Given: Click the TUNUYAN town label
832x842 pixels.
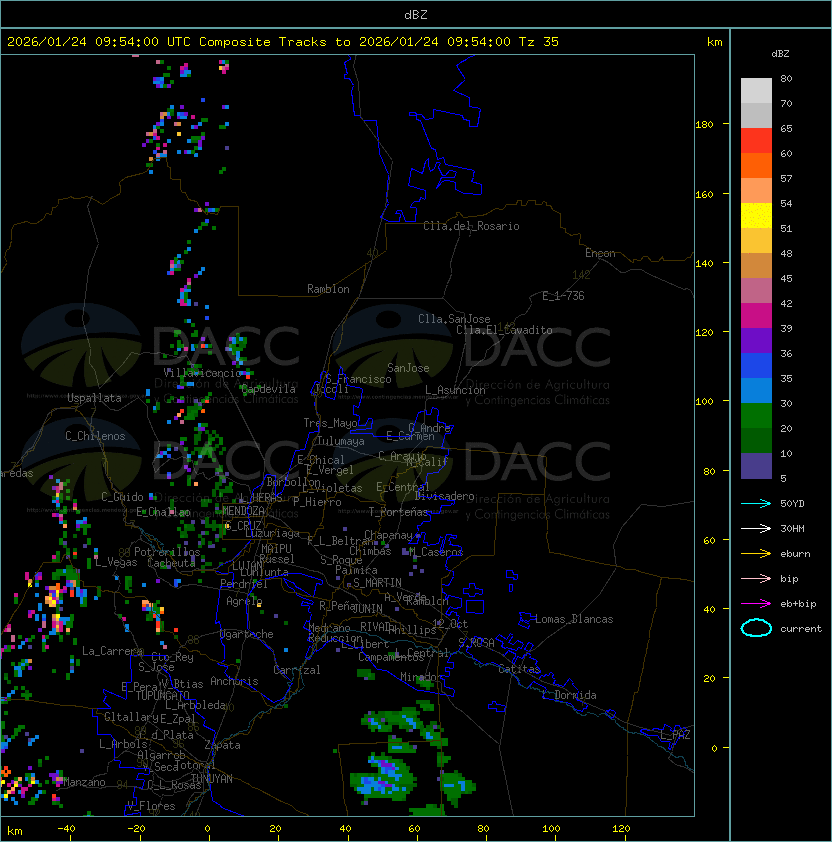Looking at the screenshot, I should tap(211, 778).
